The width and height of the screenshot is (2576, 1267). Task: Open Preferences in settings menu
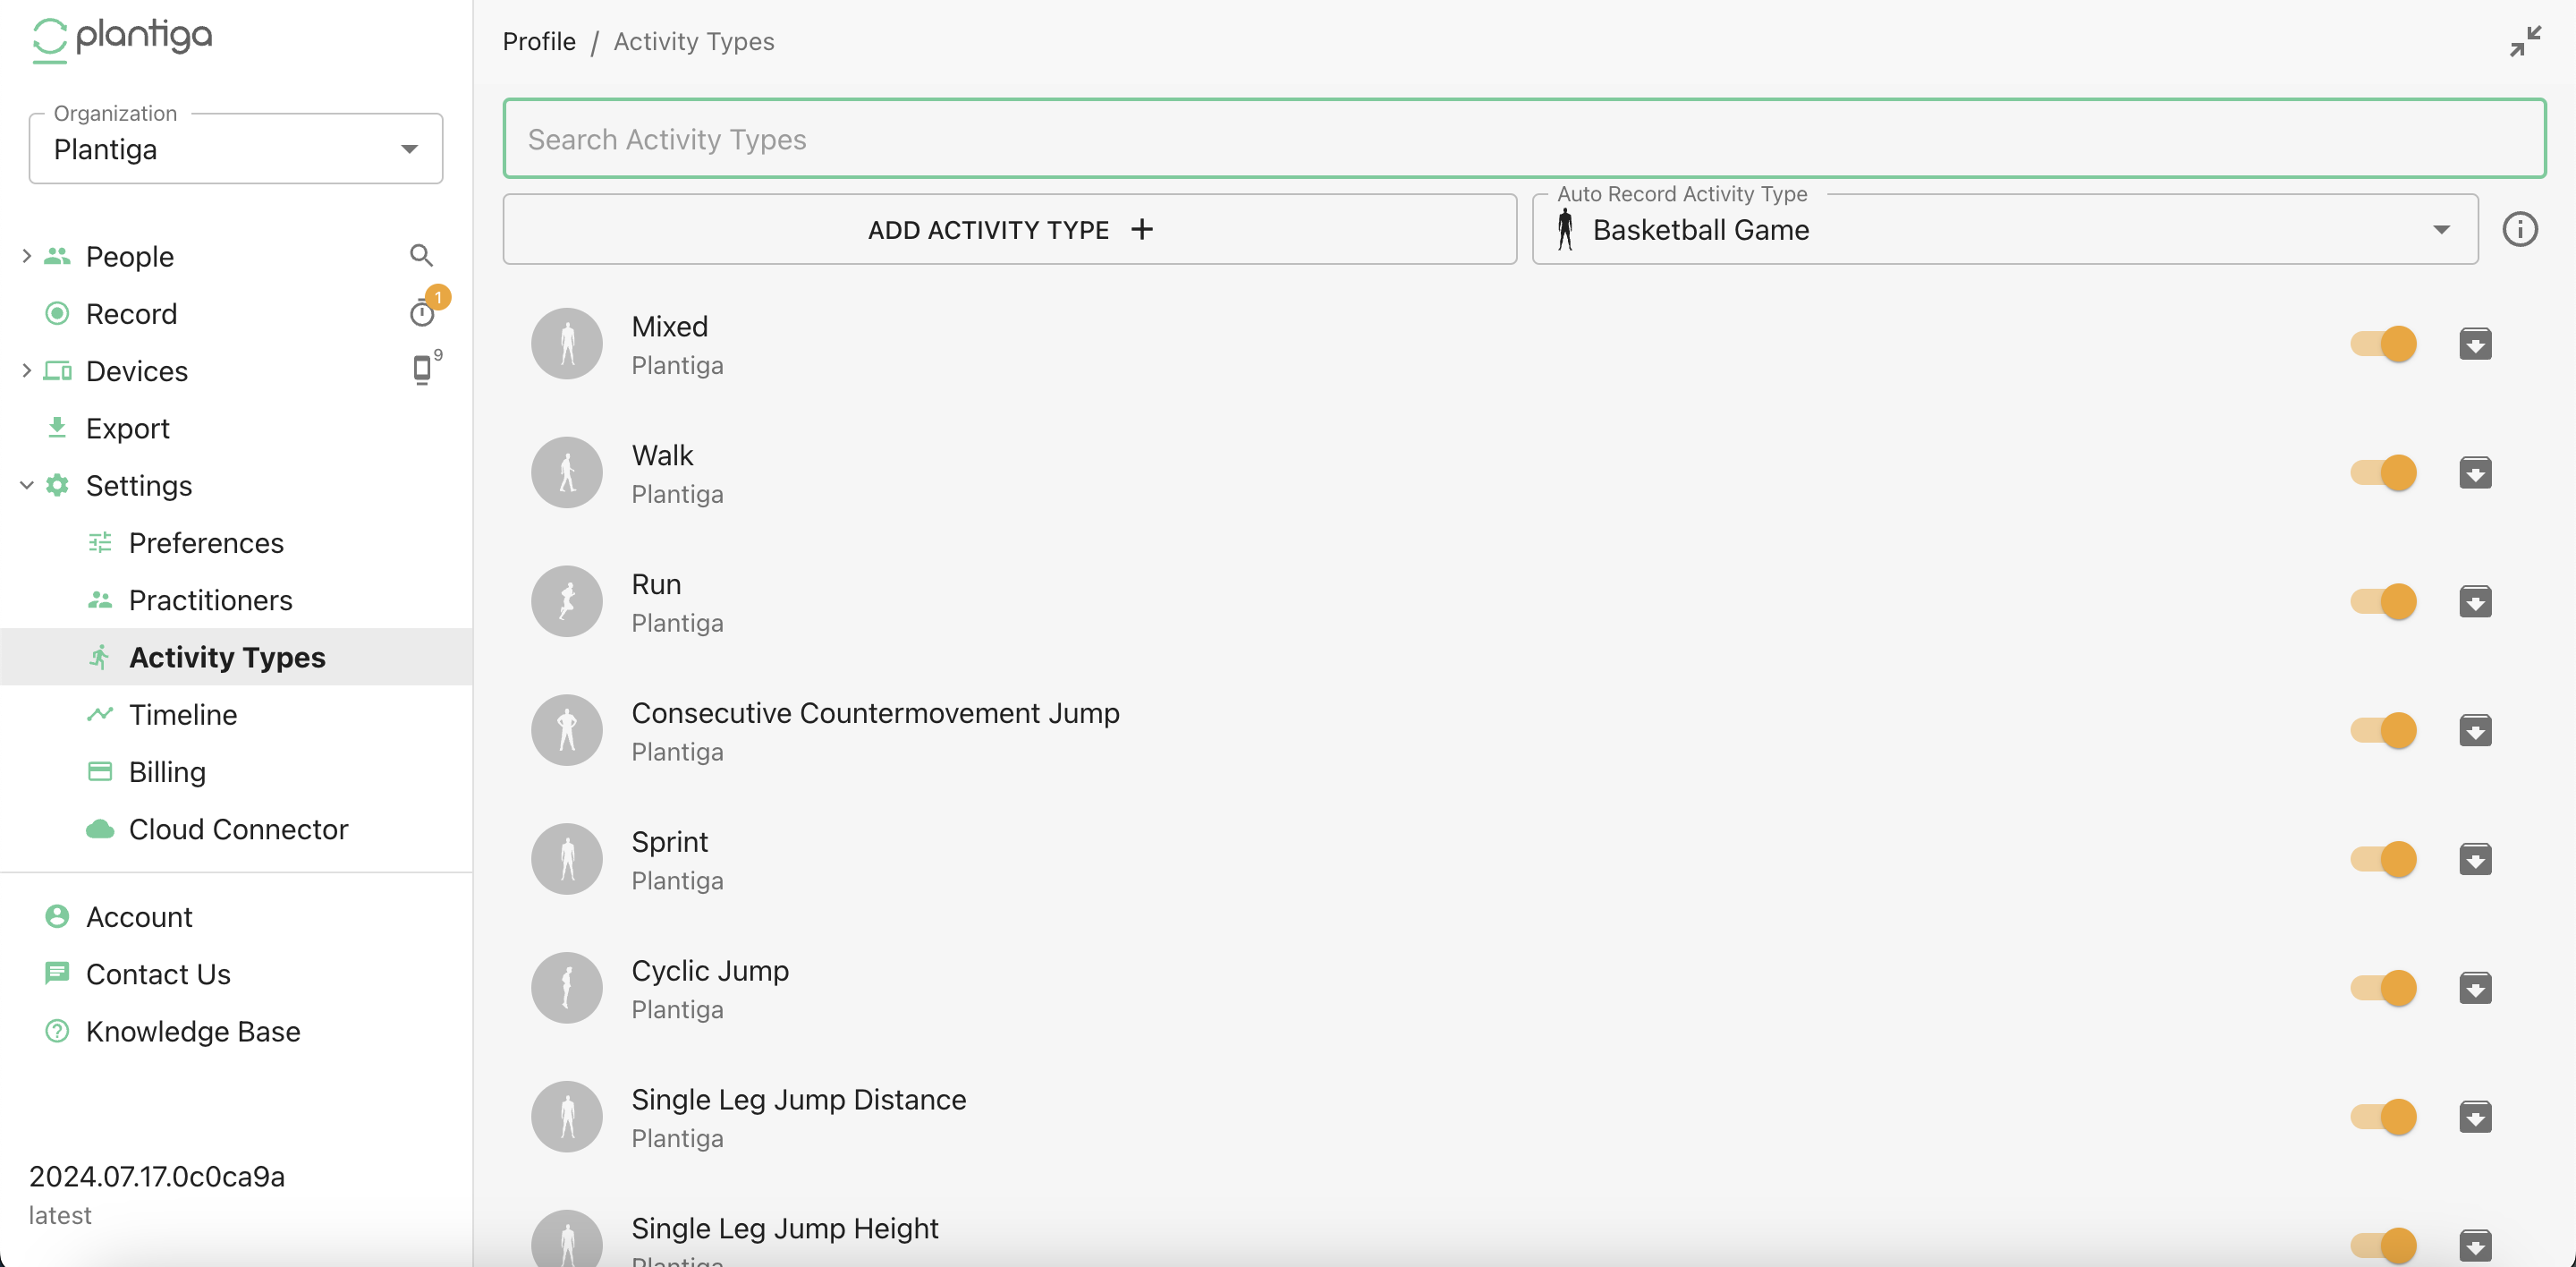[206, 543]
